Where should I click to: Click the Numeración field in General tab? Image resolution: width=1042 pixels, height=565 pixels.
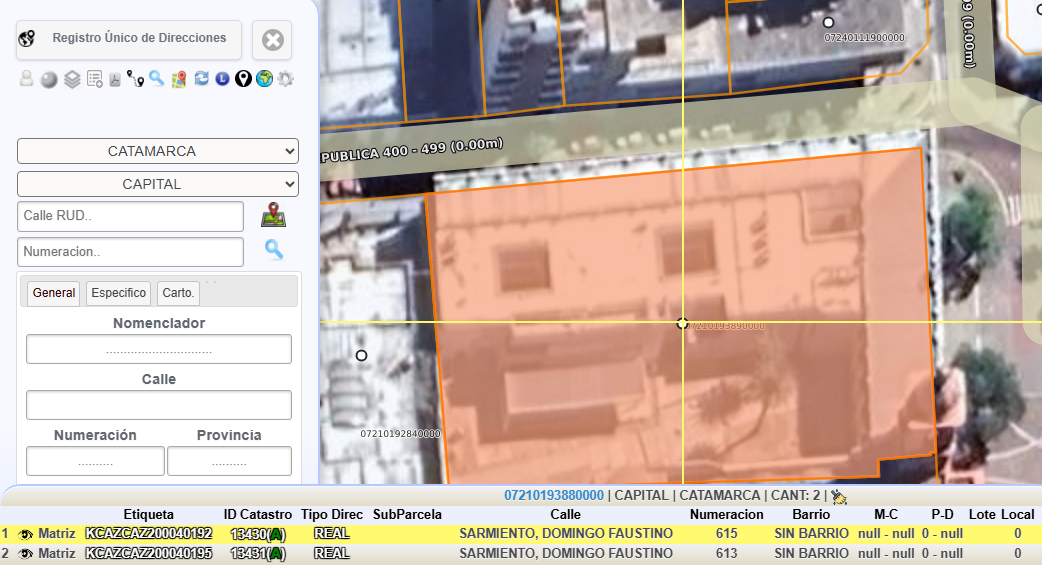[x=96, y=461]
